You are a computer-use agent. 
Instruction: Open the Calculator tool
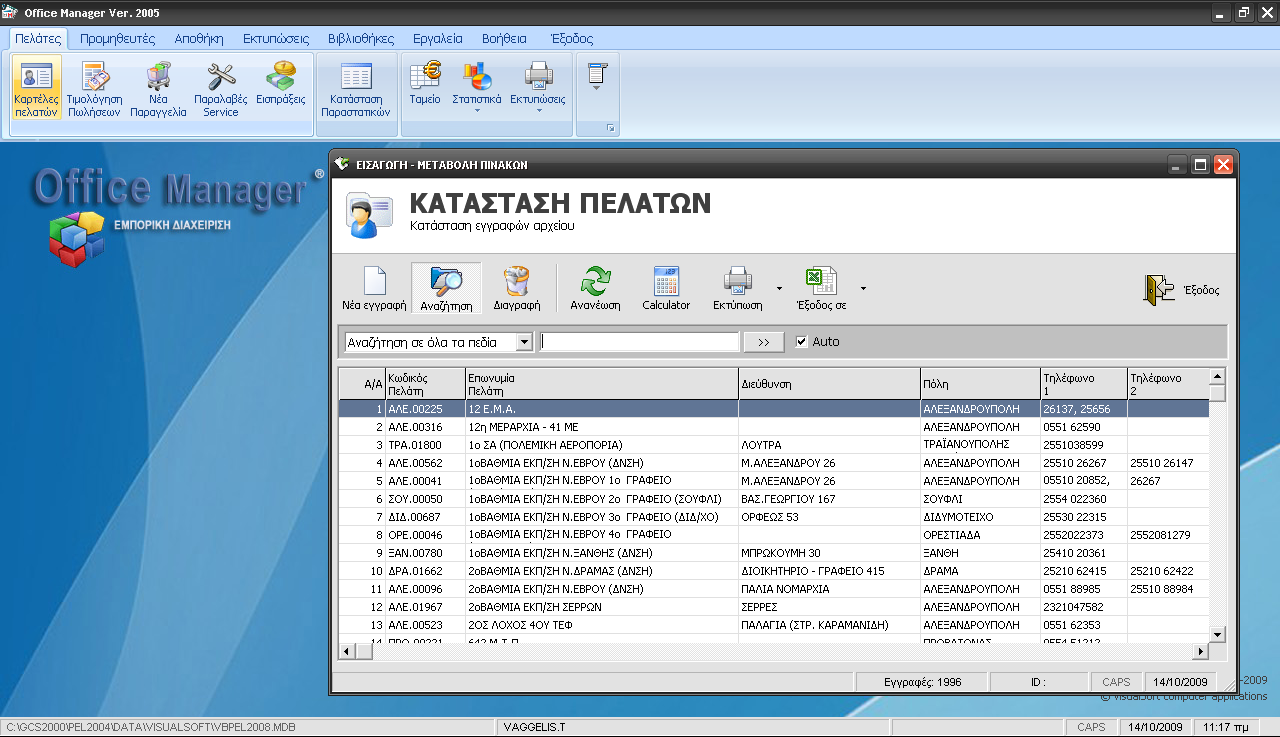(x=666, y=289)
